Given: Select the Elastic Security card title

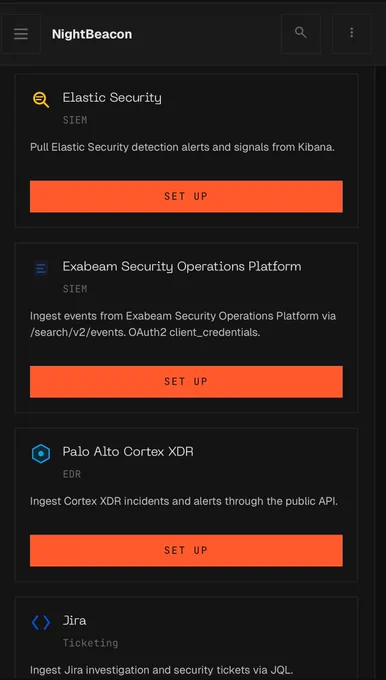Looking at the screenshot, I should click(112, 98).
